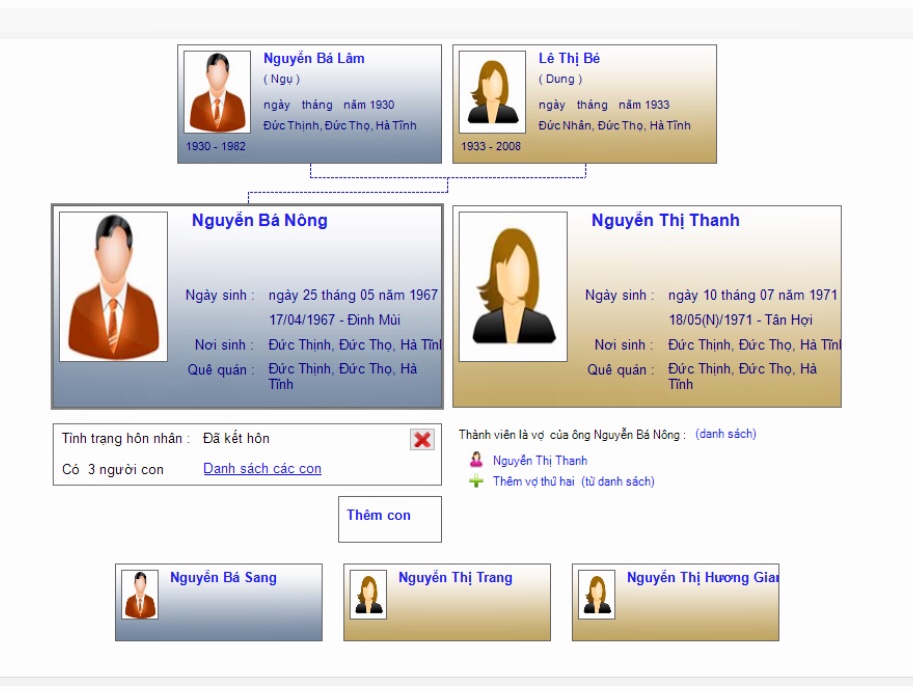This screenshot has width=913, height=691.
Task: Click Lê Thị Bé's year năm 1933 text
Action: pyautogui.click(x=644, y=105)
